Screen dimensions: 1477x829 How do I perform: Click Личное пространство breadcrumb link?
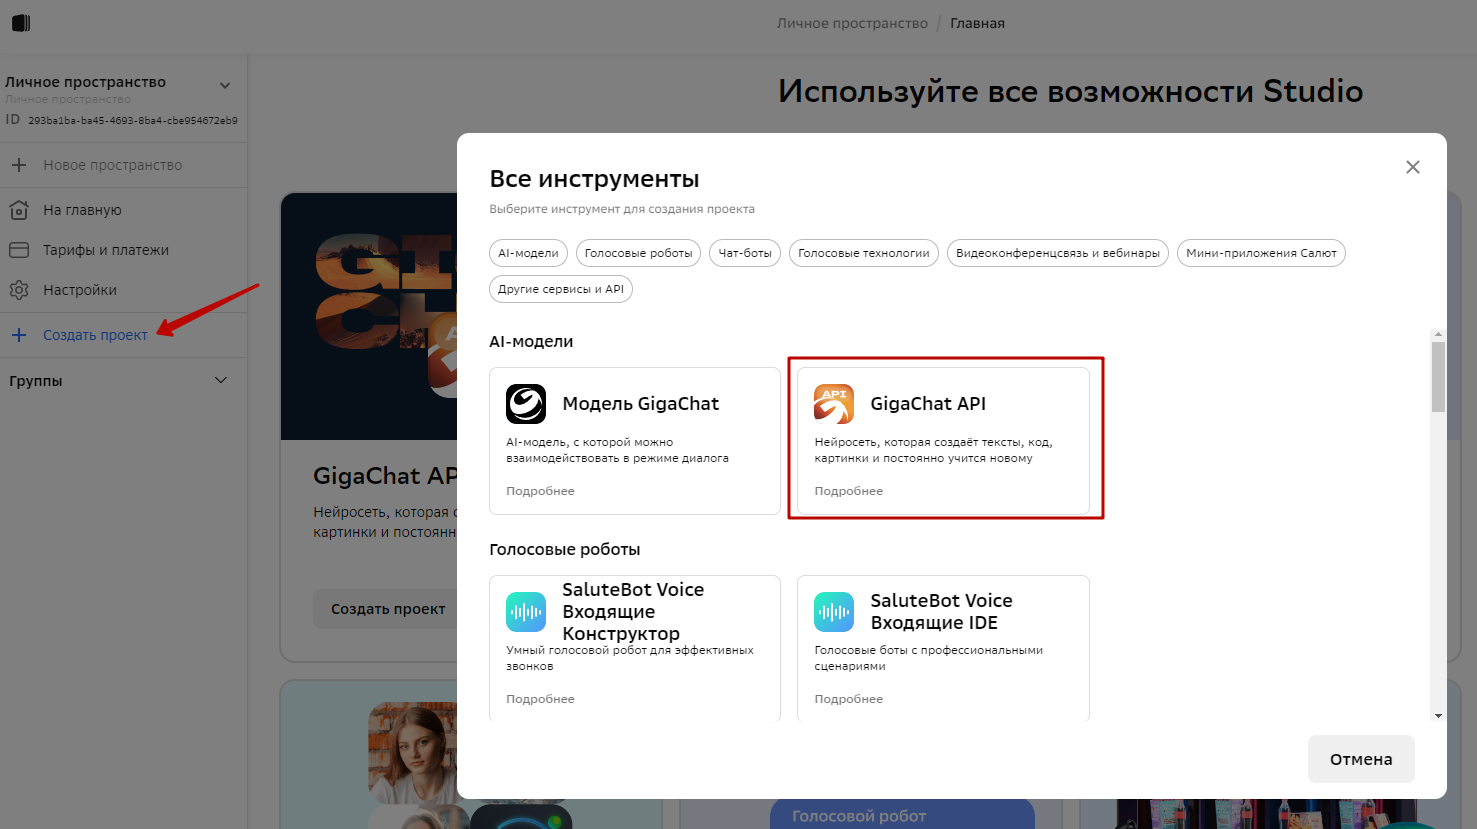tap(852, 23)
